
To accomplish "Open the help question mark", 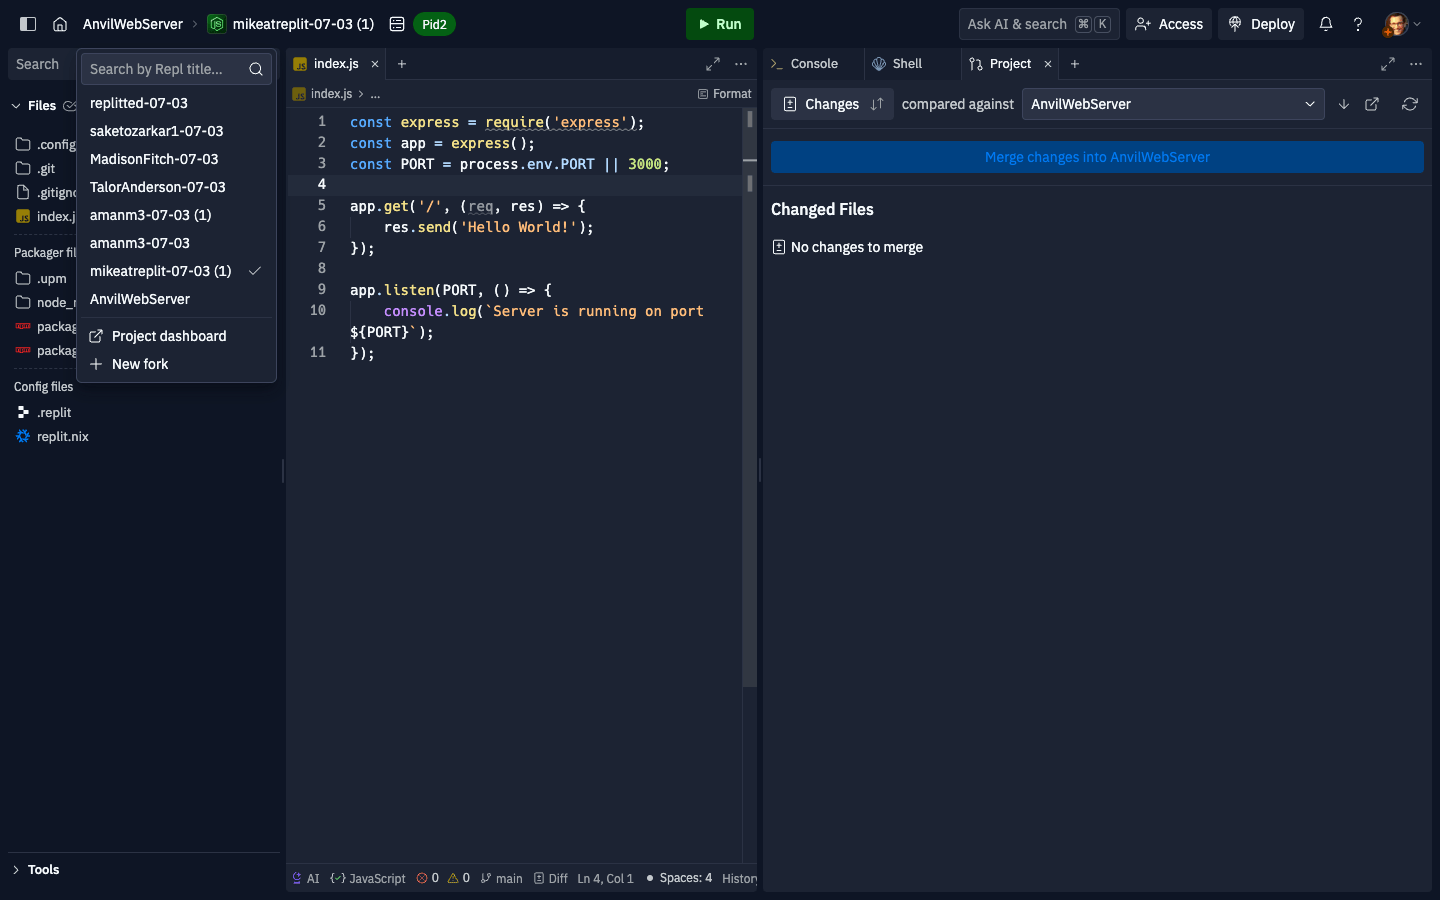I will (x=1358, y=24).
